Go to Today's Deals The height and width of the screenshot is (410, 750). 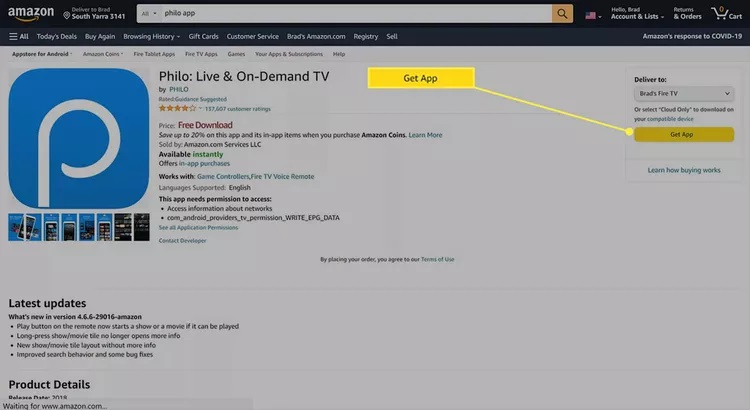point(57,36)
